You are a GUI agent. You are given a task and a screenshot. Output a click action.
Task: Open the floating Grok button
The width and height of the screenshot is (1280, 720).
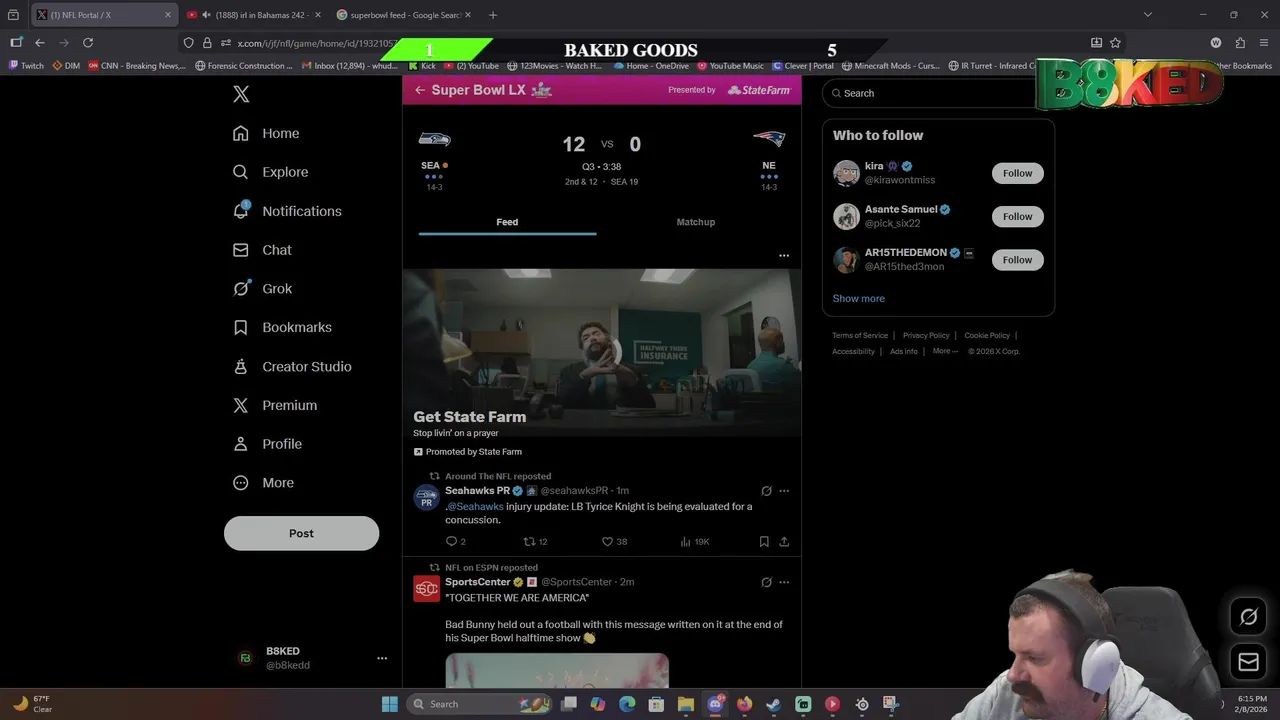tap(1248, 617)
